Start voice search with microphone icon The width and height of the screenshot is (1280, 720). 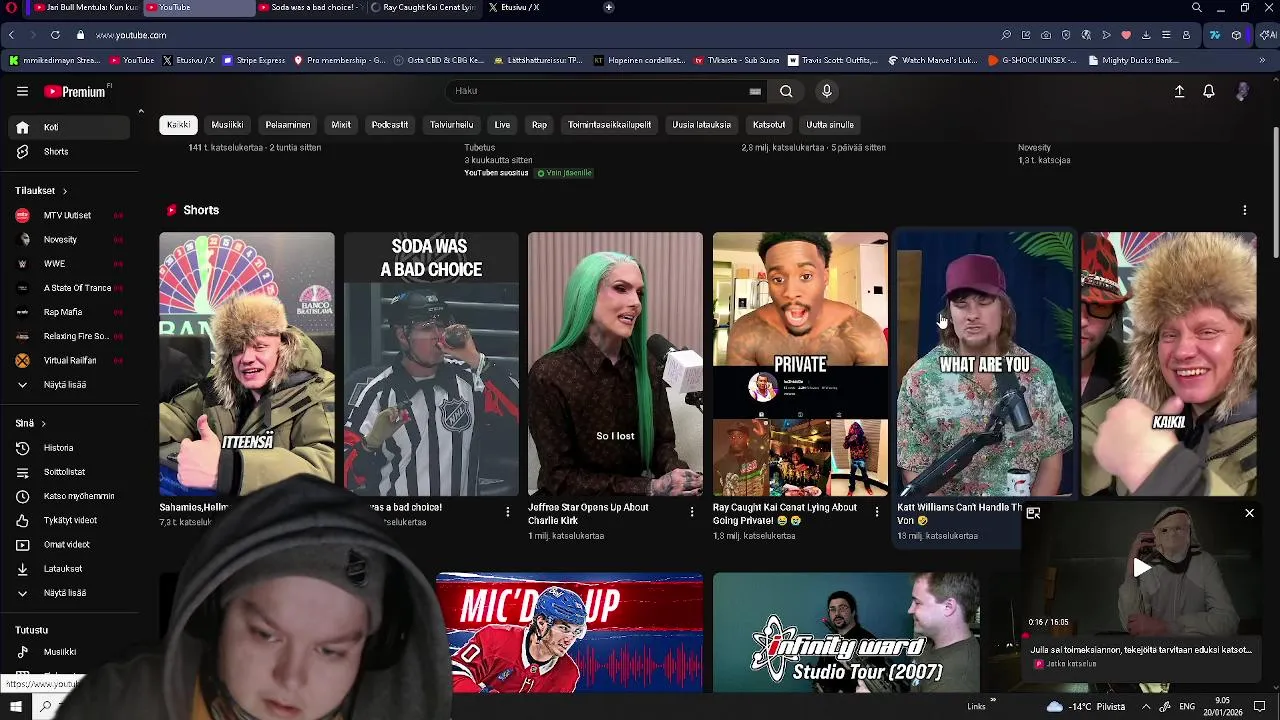pyautogui.click(x=826, y=91)
